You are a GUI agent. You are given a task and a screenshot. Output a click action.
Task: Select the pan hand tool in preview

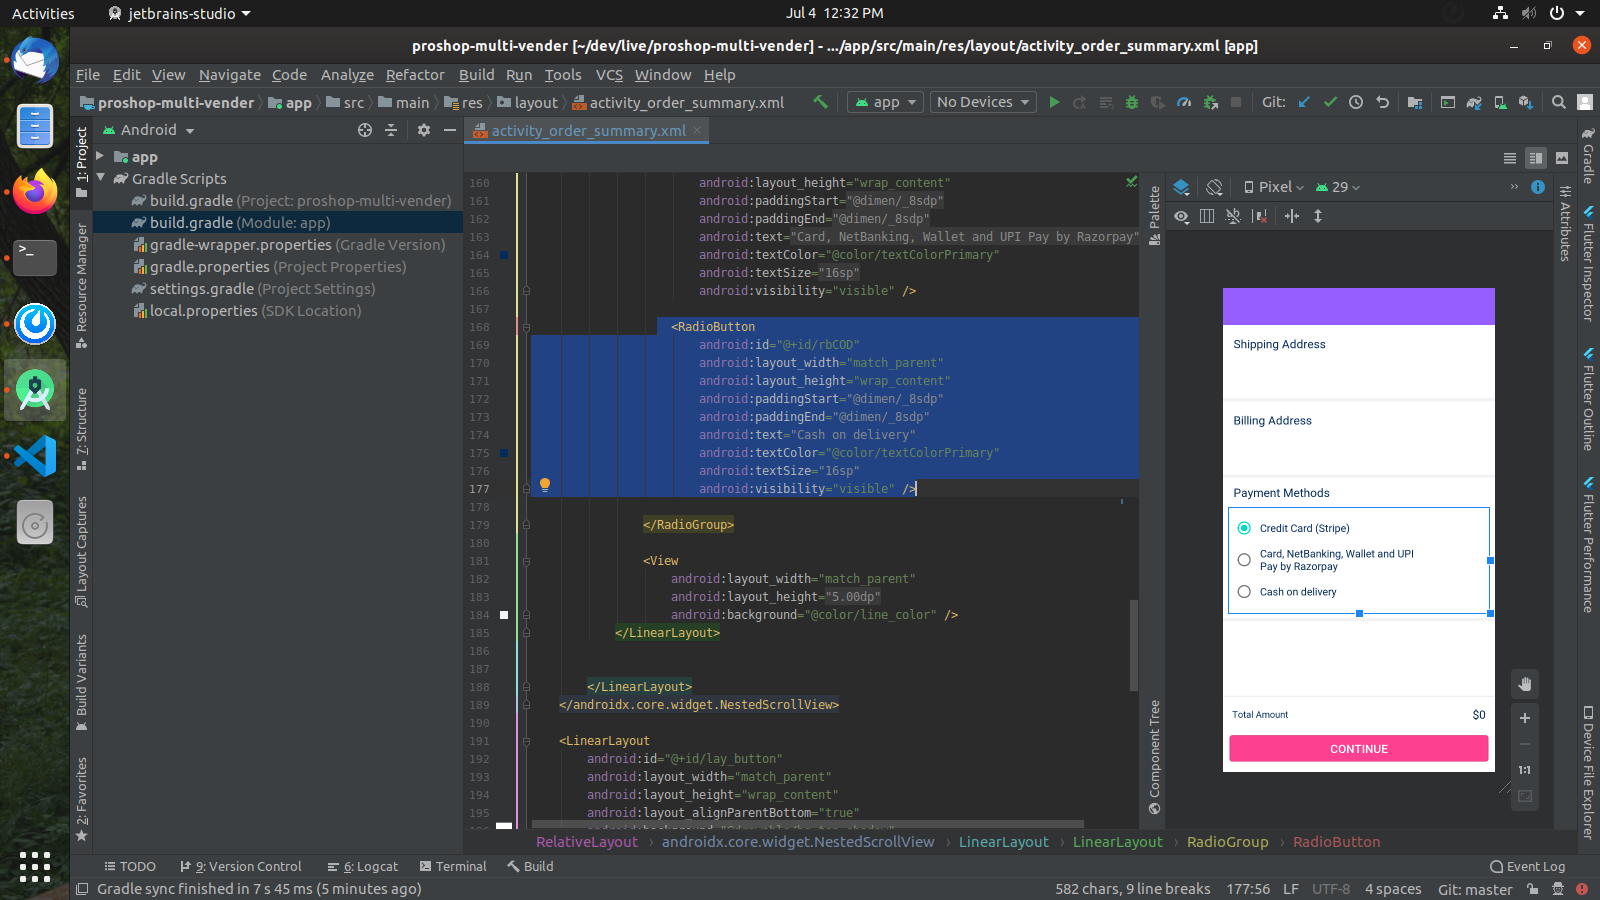tap(1525, 684)
